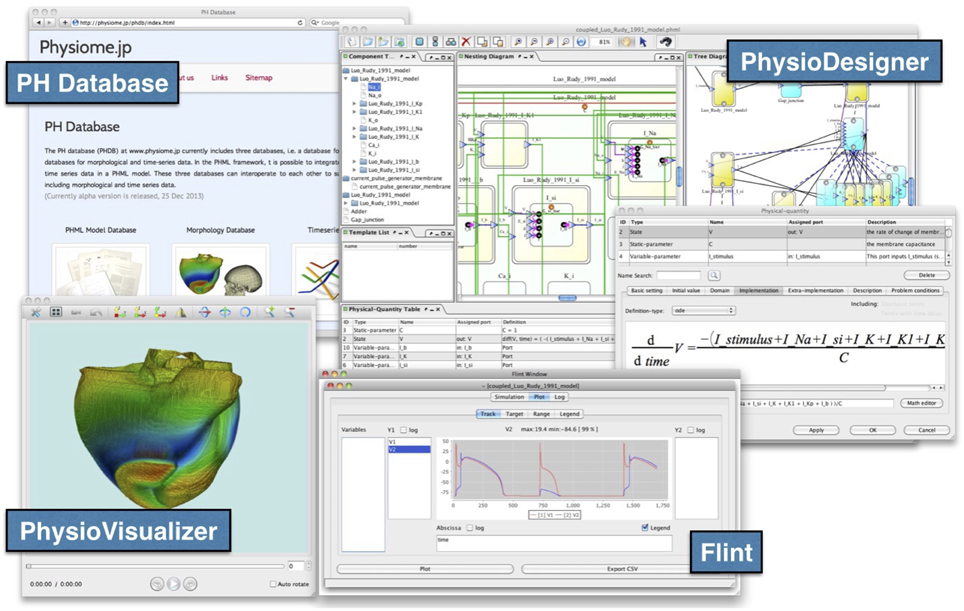The width and height of the screenshot is (964, 611).
Task: Close the Template List panel tab with its X
Action: (407, 233)
